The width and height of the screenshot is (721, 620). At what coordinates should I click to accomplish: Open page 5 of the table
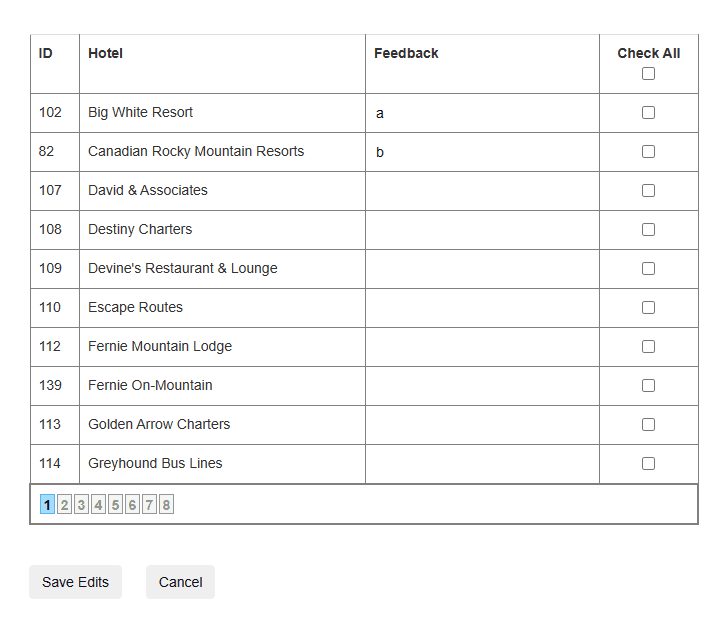(115, 505)
